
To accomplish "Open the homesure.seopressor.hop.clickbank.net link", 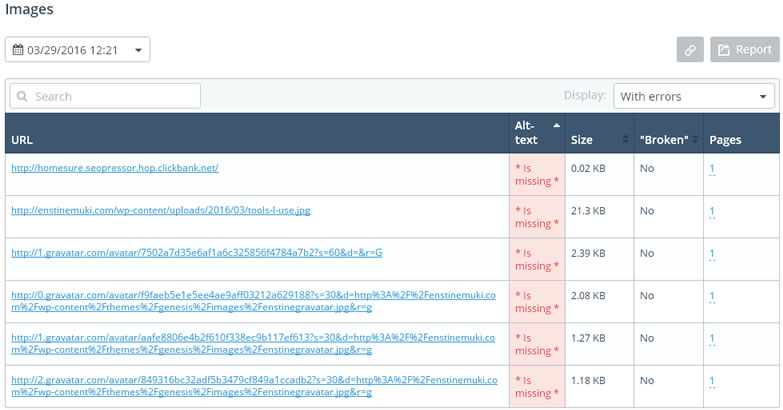I will pos(114,168).
